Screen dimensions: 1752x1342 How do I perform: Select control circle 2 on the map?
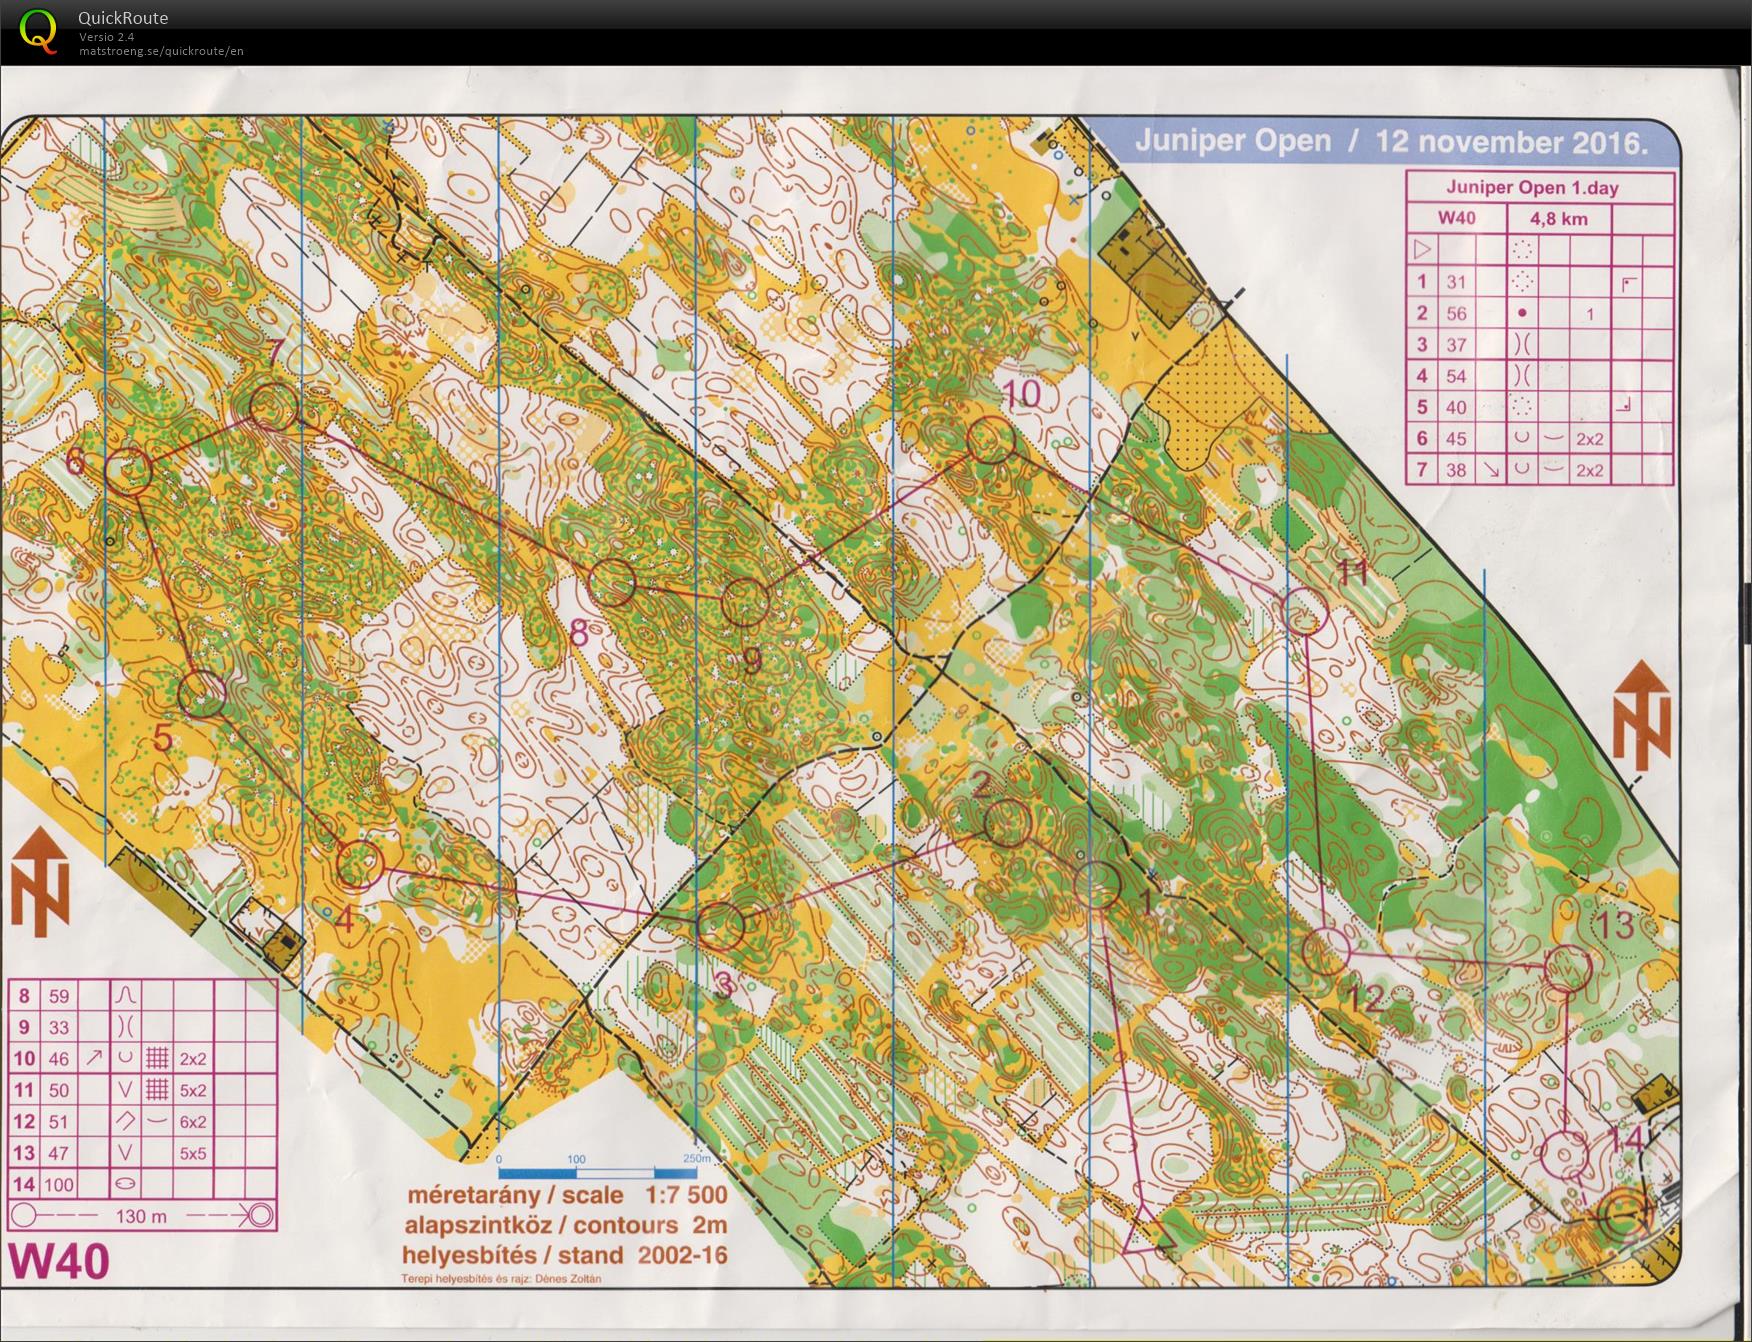(1007, 823)
